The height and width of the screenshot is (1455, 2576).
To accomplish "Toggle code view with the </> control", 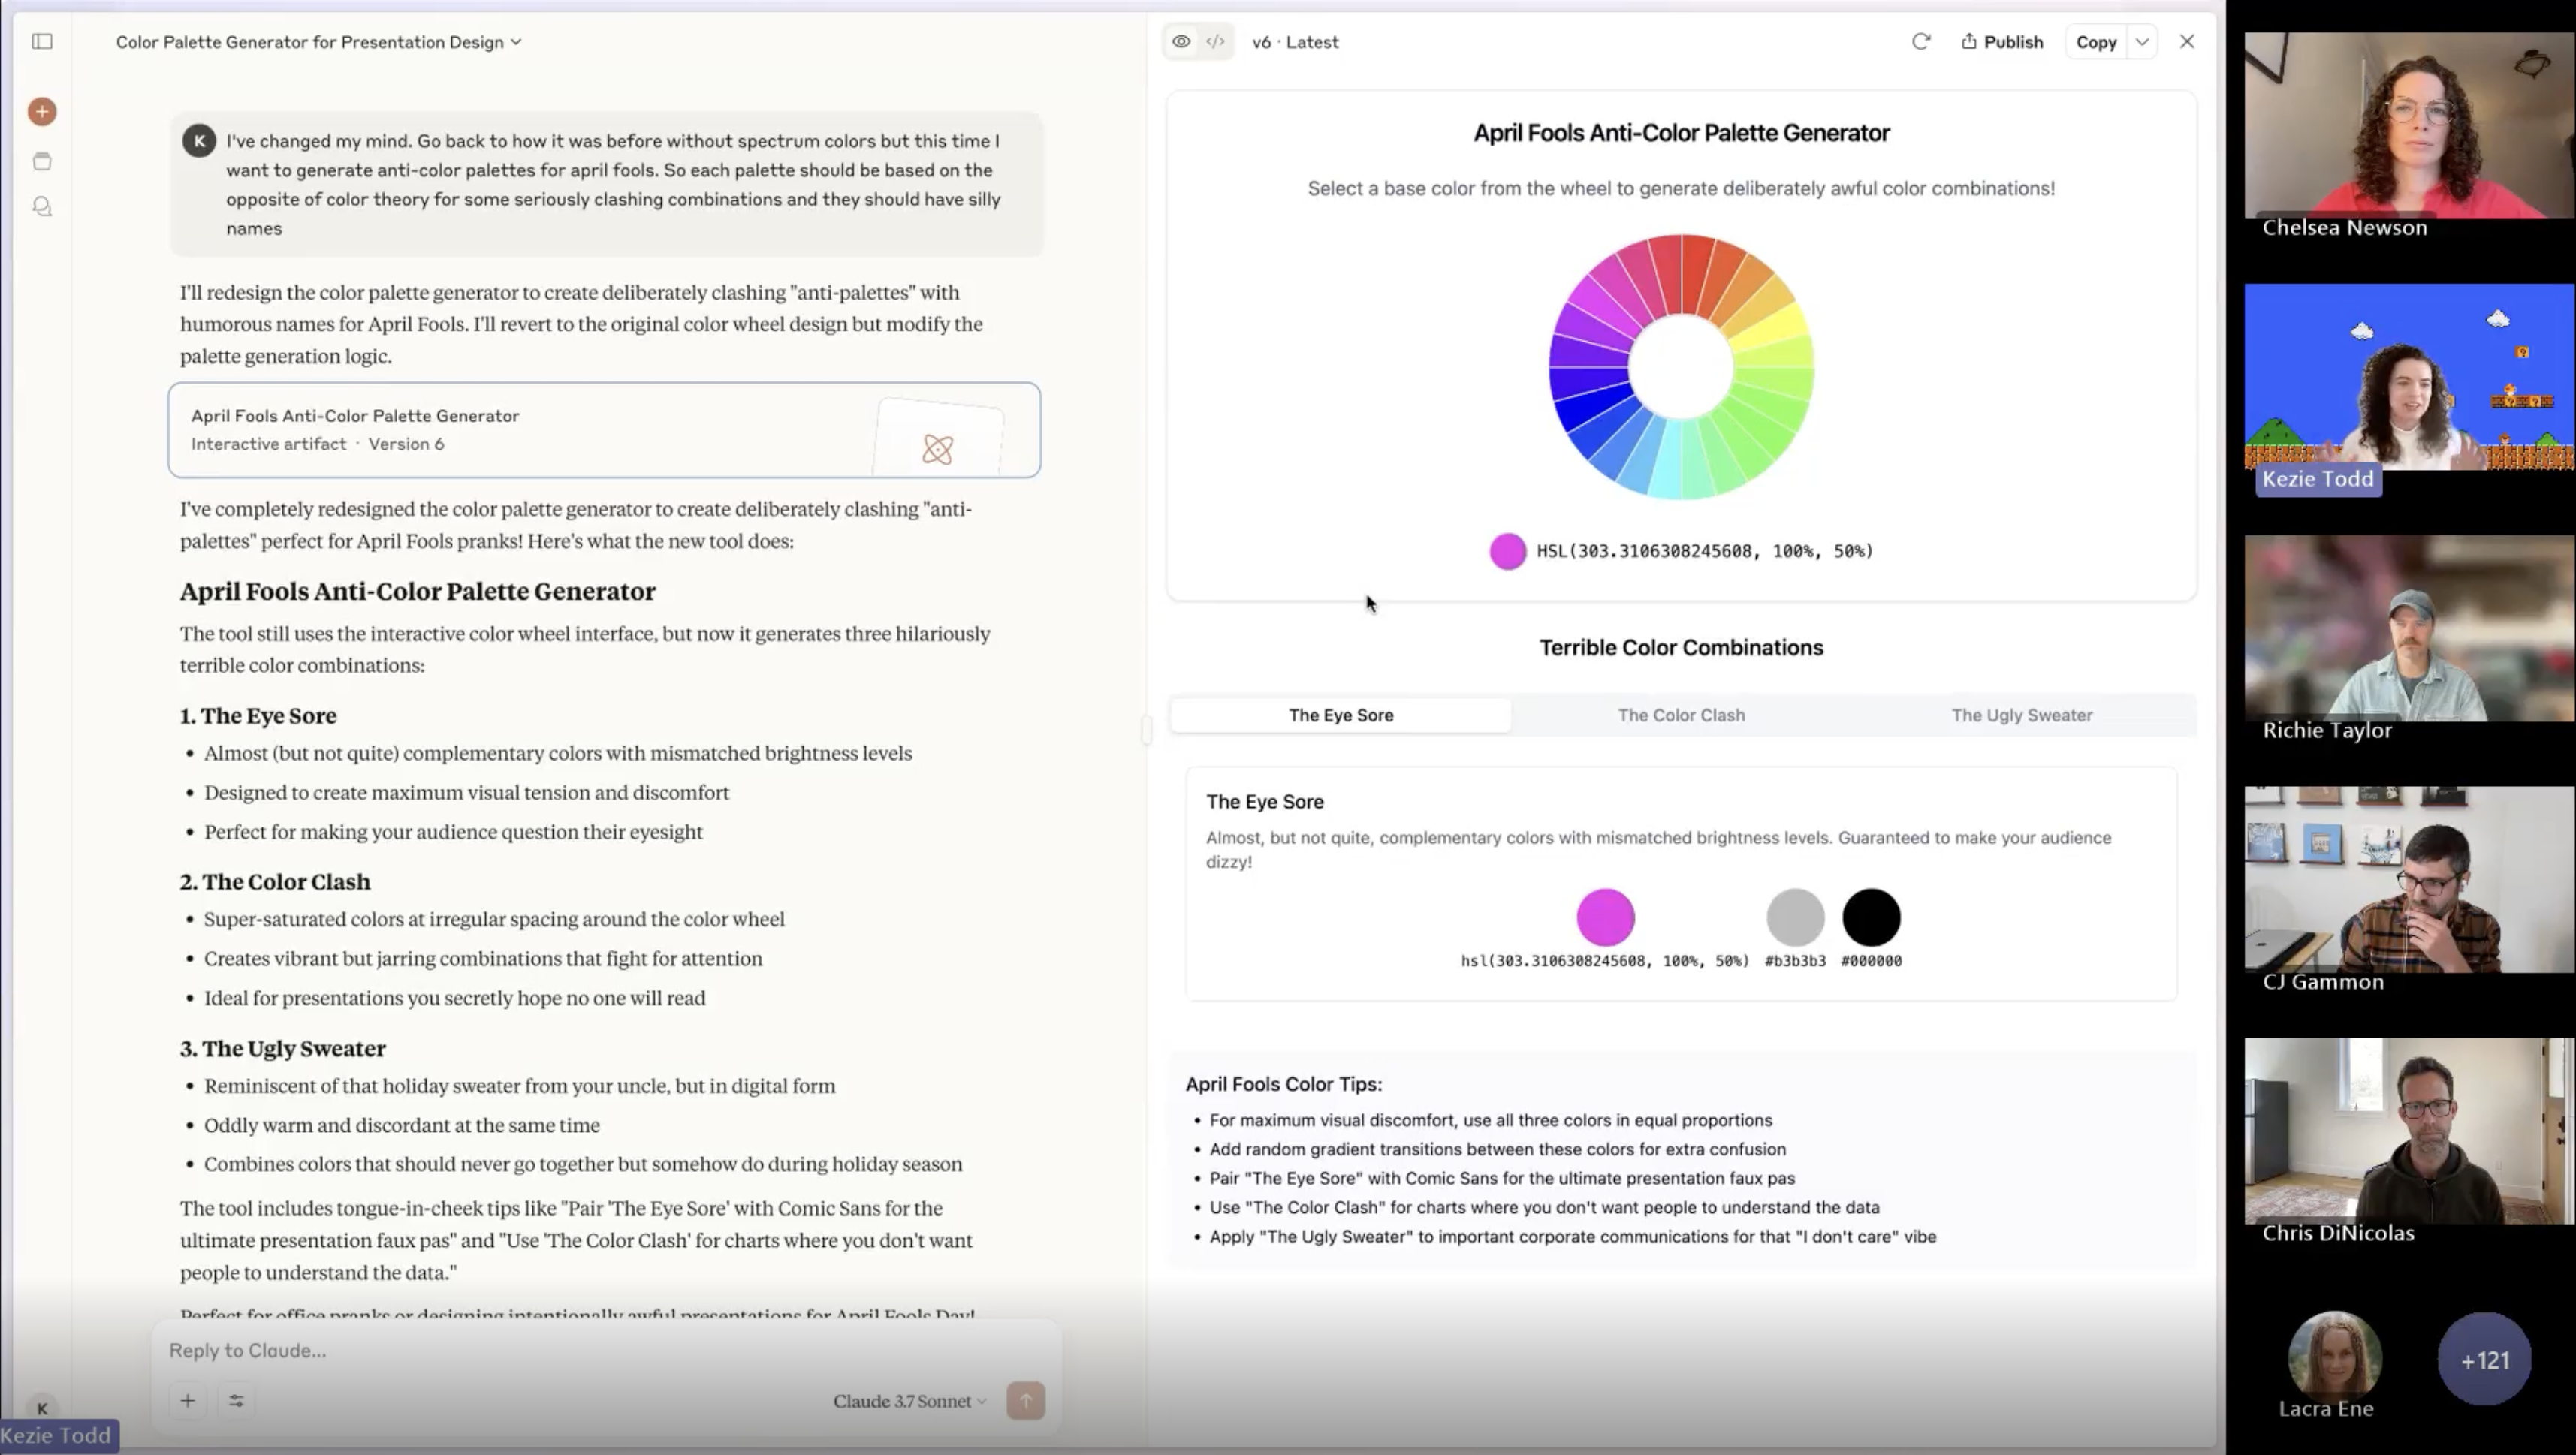I will pyautogui.click(x=1215, y=41).
